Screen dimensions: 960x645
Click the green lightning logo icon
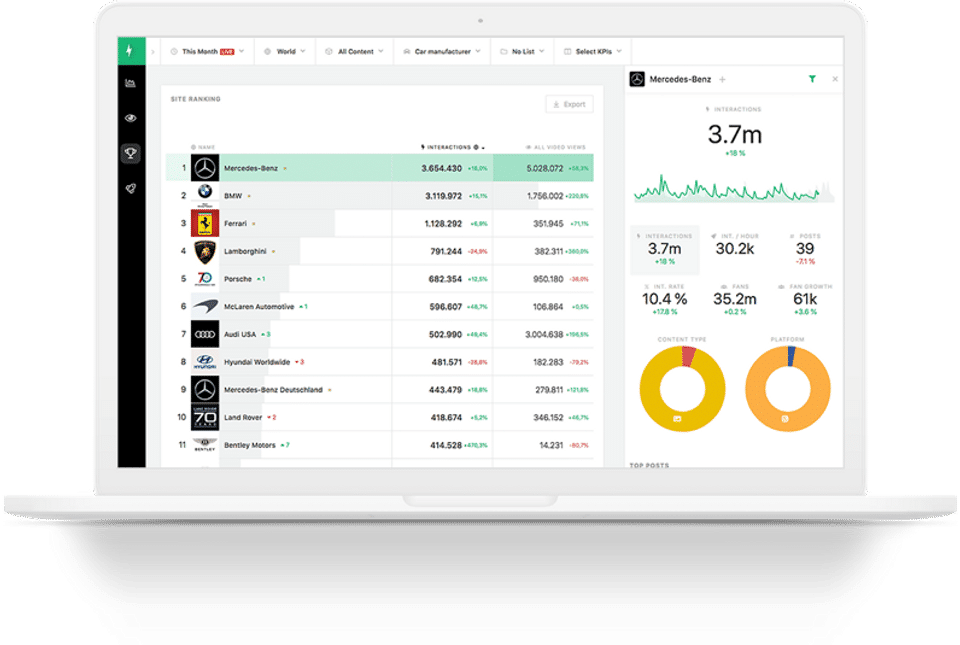131,51
